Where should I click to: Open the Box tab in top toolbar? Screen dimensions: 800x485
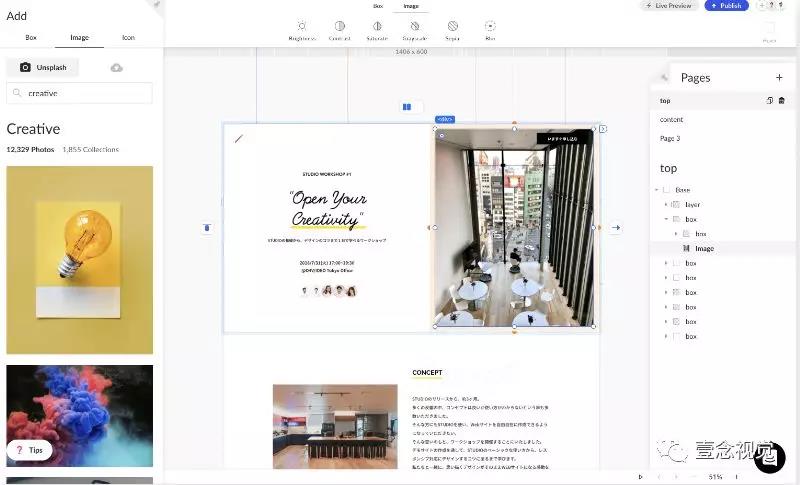[378, 6]
